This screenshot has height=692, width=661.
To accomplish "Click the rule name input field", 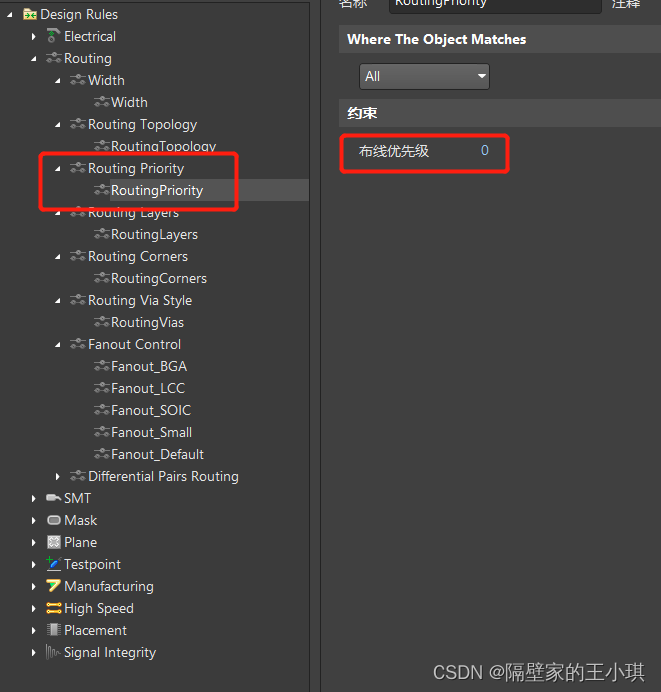I will (494, 4).
